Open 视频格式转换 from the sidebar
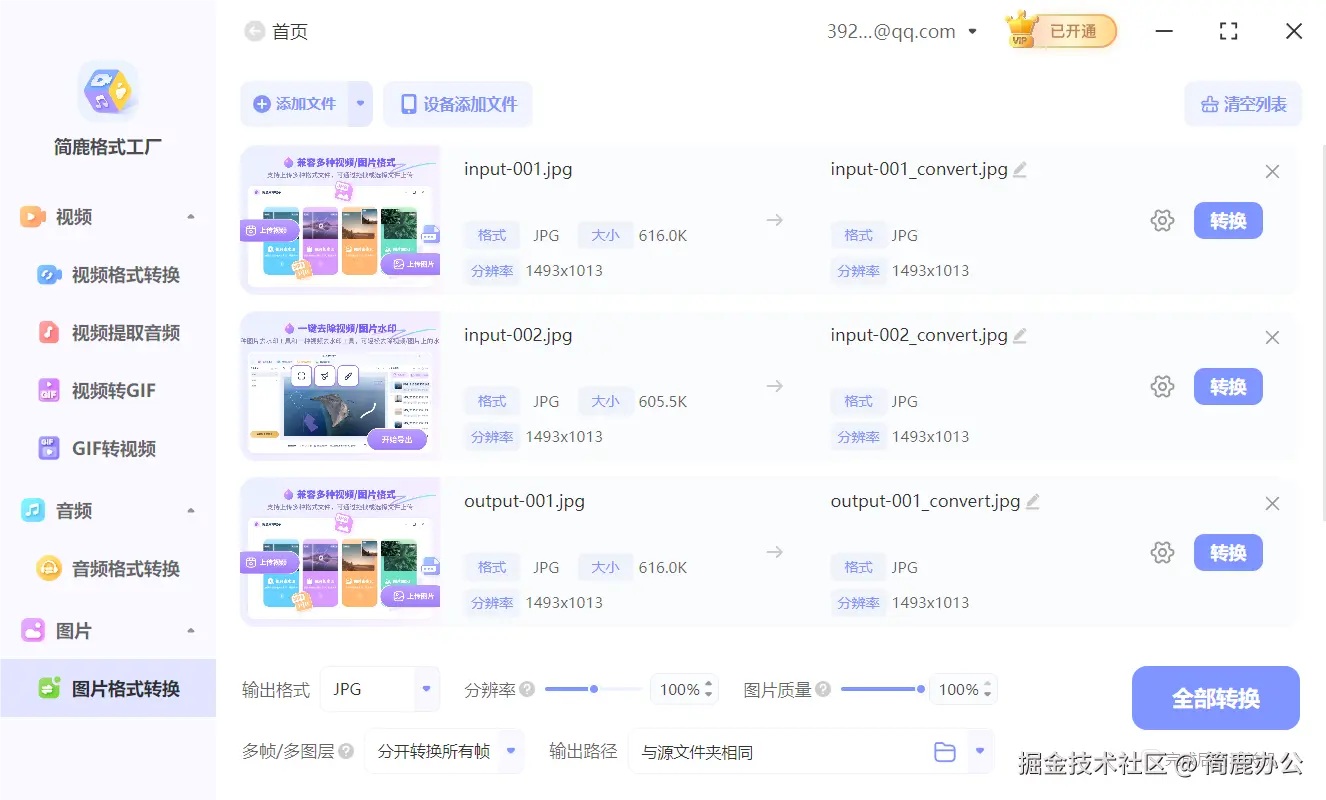This screenshot has height=800, width=1326. pos(109,274)
